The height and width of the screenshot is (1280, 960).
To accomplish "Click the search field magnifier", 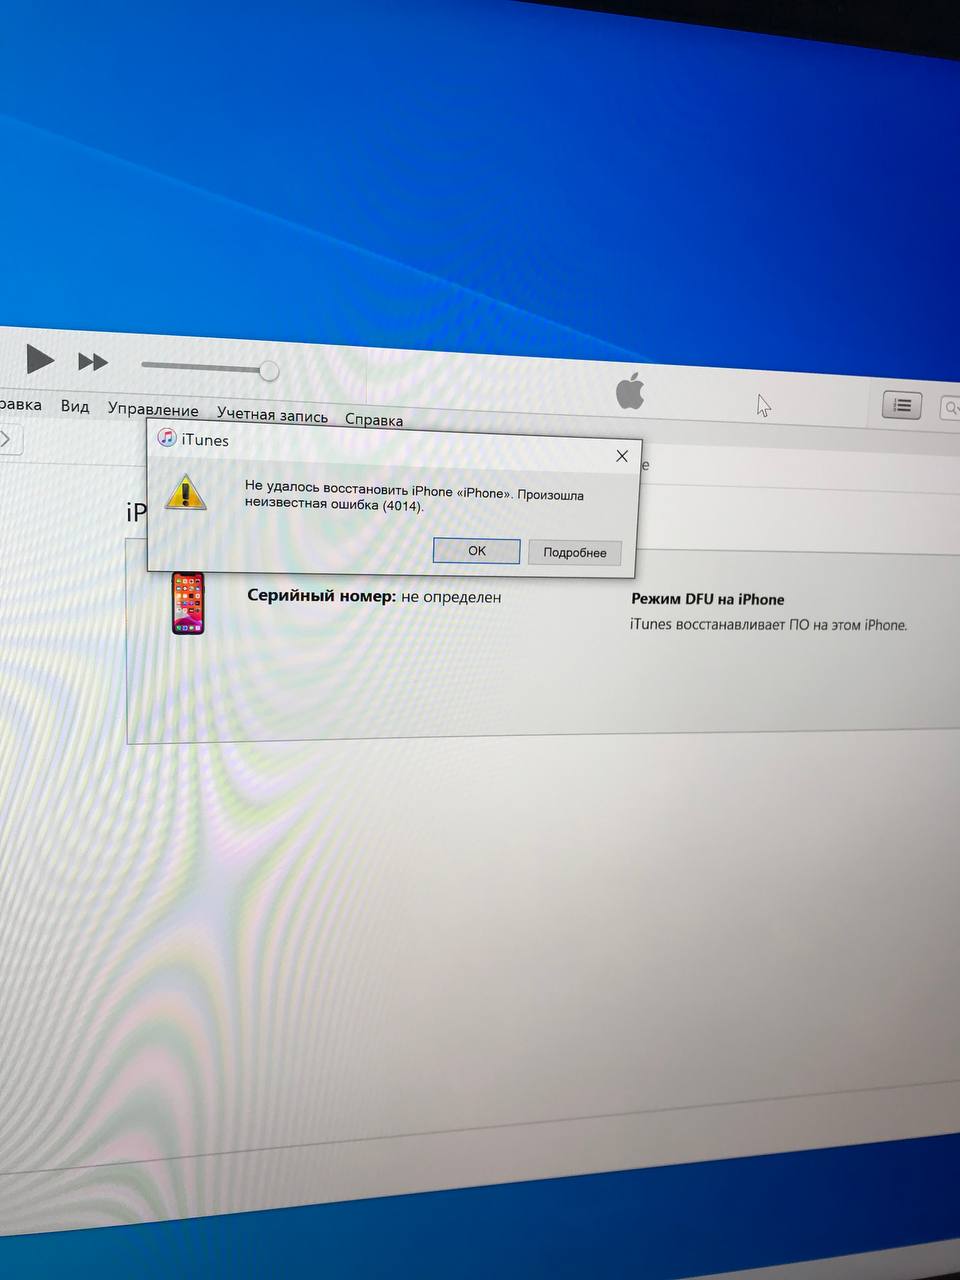I will [951, 408].
